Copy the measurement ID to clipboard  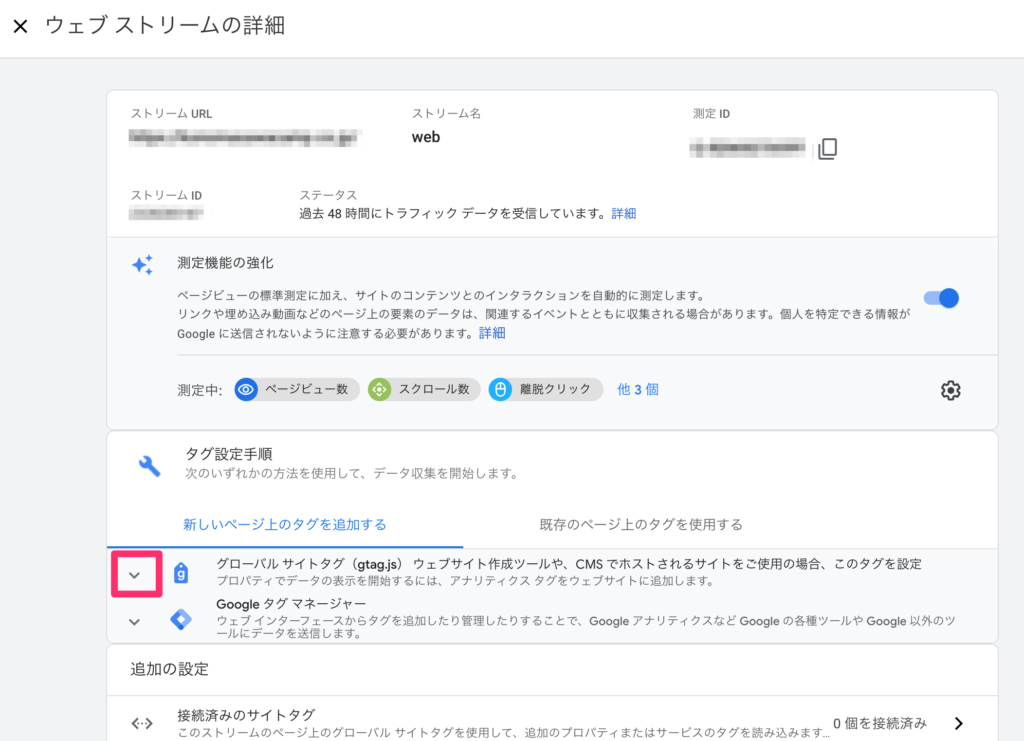click(827, 149)
